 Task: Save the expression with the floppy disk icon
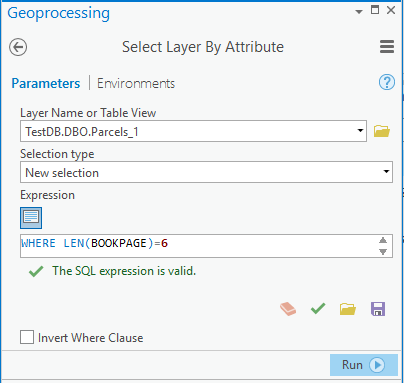tap(378, 309)
